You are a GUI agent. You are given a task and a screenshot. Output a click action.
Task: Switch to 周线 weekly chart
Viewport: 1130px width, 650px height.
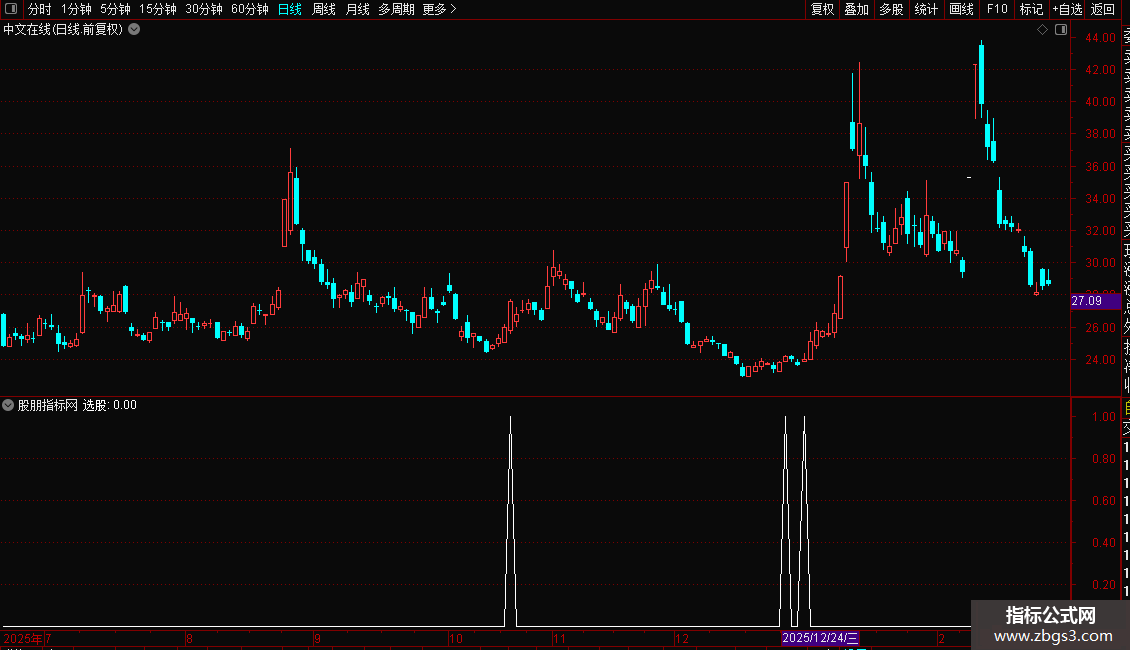coord(324,9)
